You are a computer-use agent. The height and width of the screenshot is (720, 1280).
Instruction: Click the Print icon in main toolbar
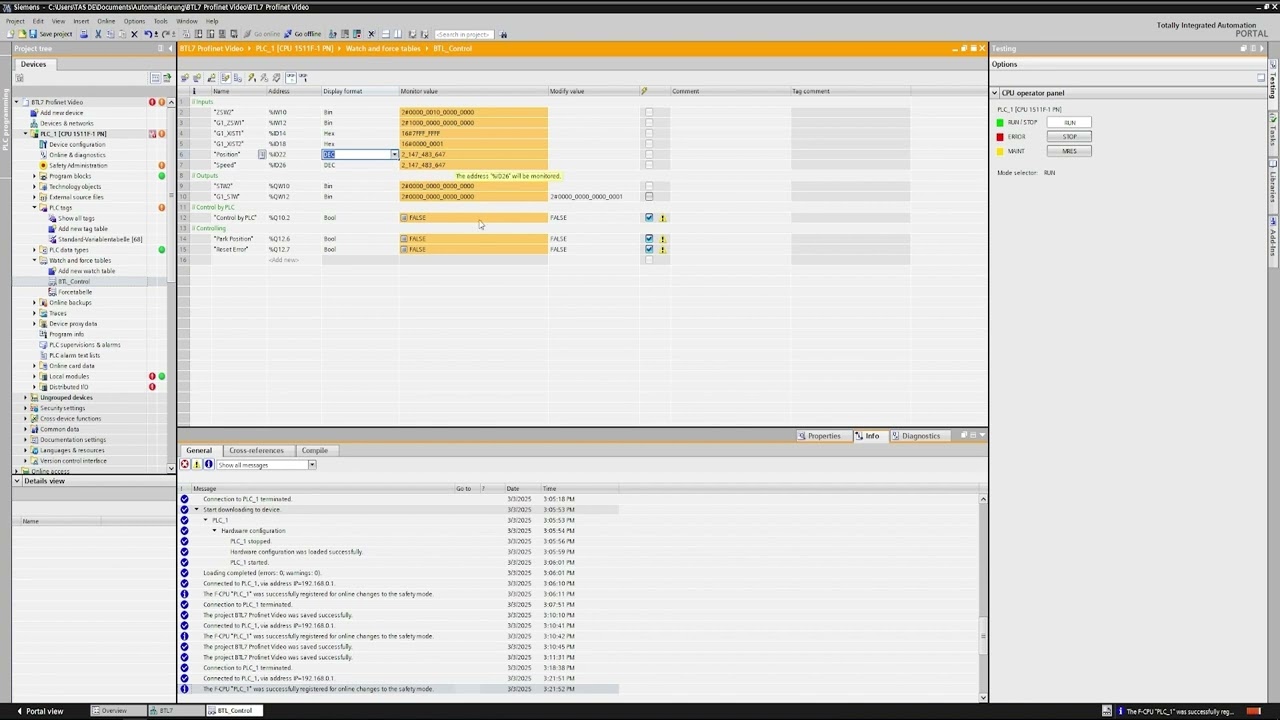click(84, 34)
